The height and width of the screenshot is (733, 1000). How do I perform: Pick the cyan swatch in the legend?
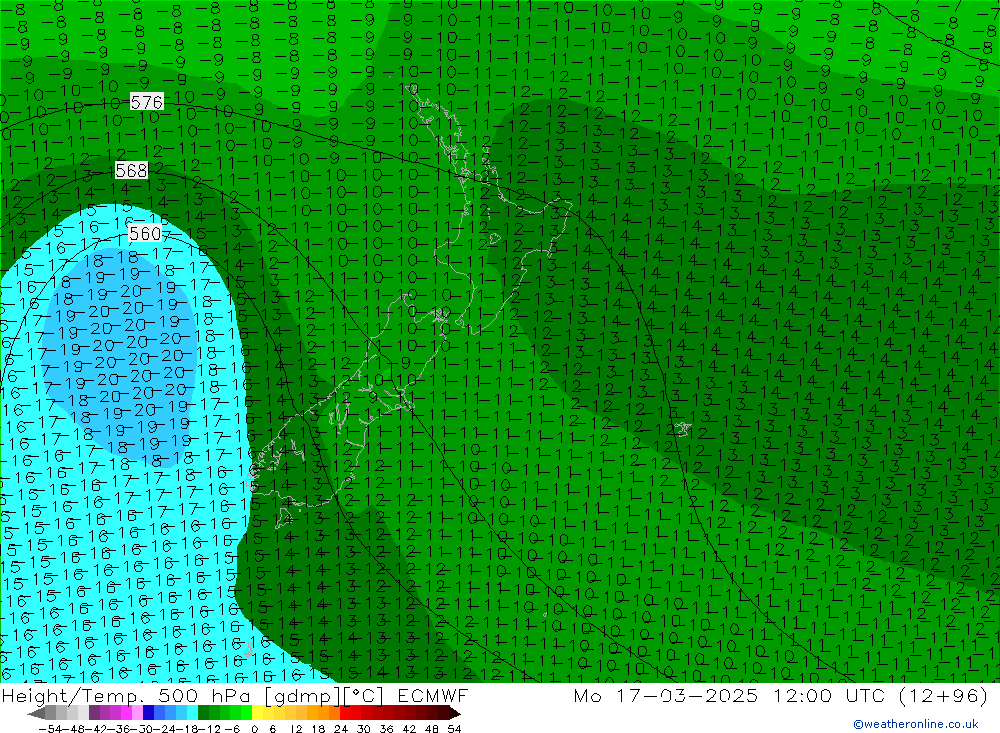pyautogui.click(x=192, y=713)
